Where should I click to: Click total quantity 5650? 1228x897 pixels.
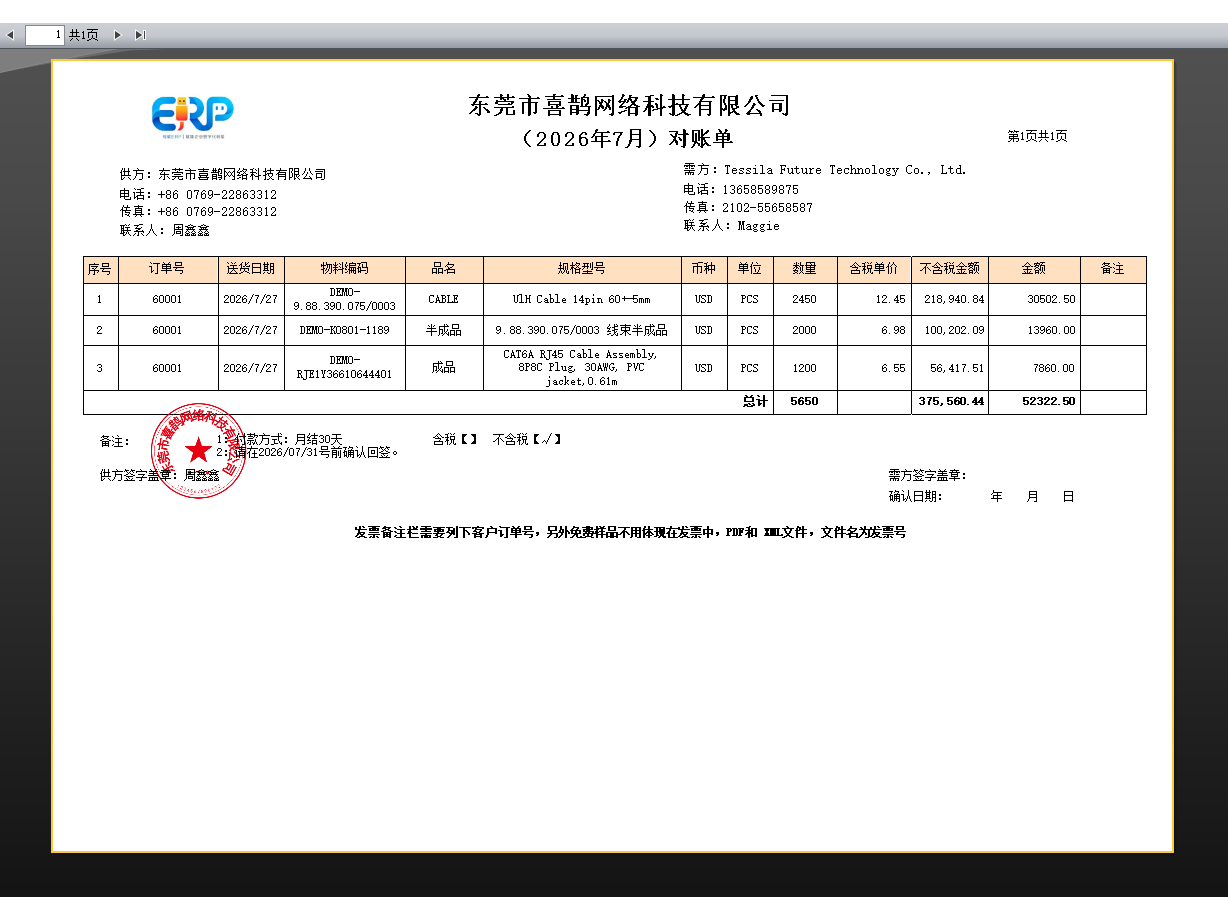(x=805, y=402)
